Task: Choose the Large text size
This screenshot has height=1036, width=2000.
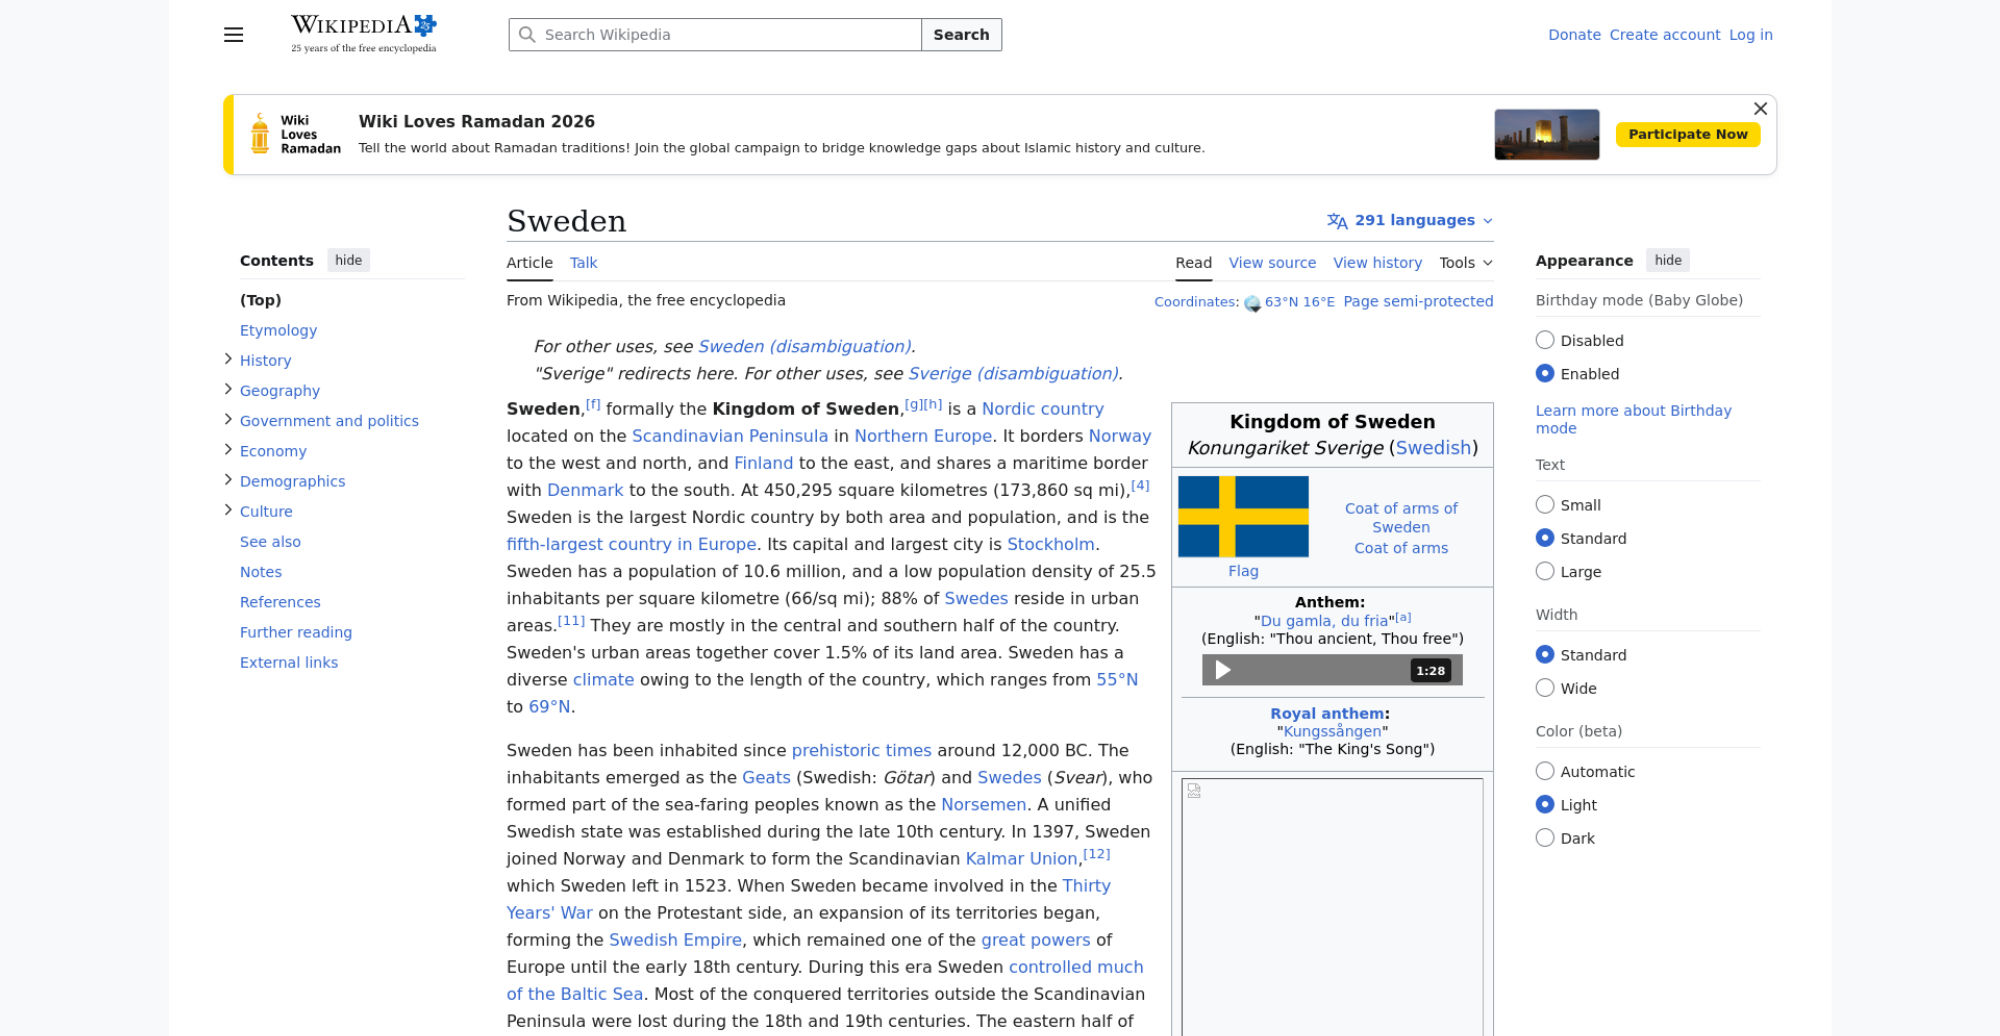Action: coord(1545,571)
